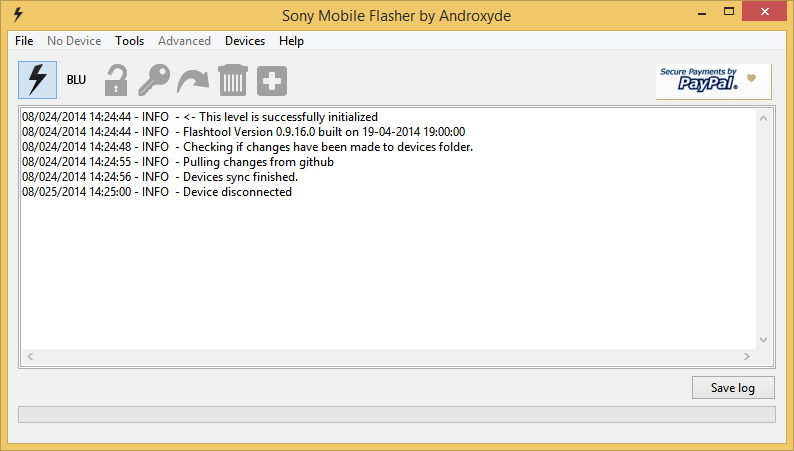Click the log scroll right arrow
This screenshot has height=451, width=794.
(x=747, y=356)
